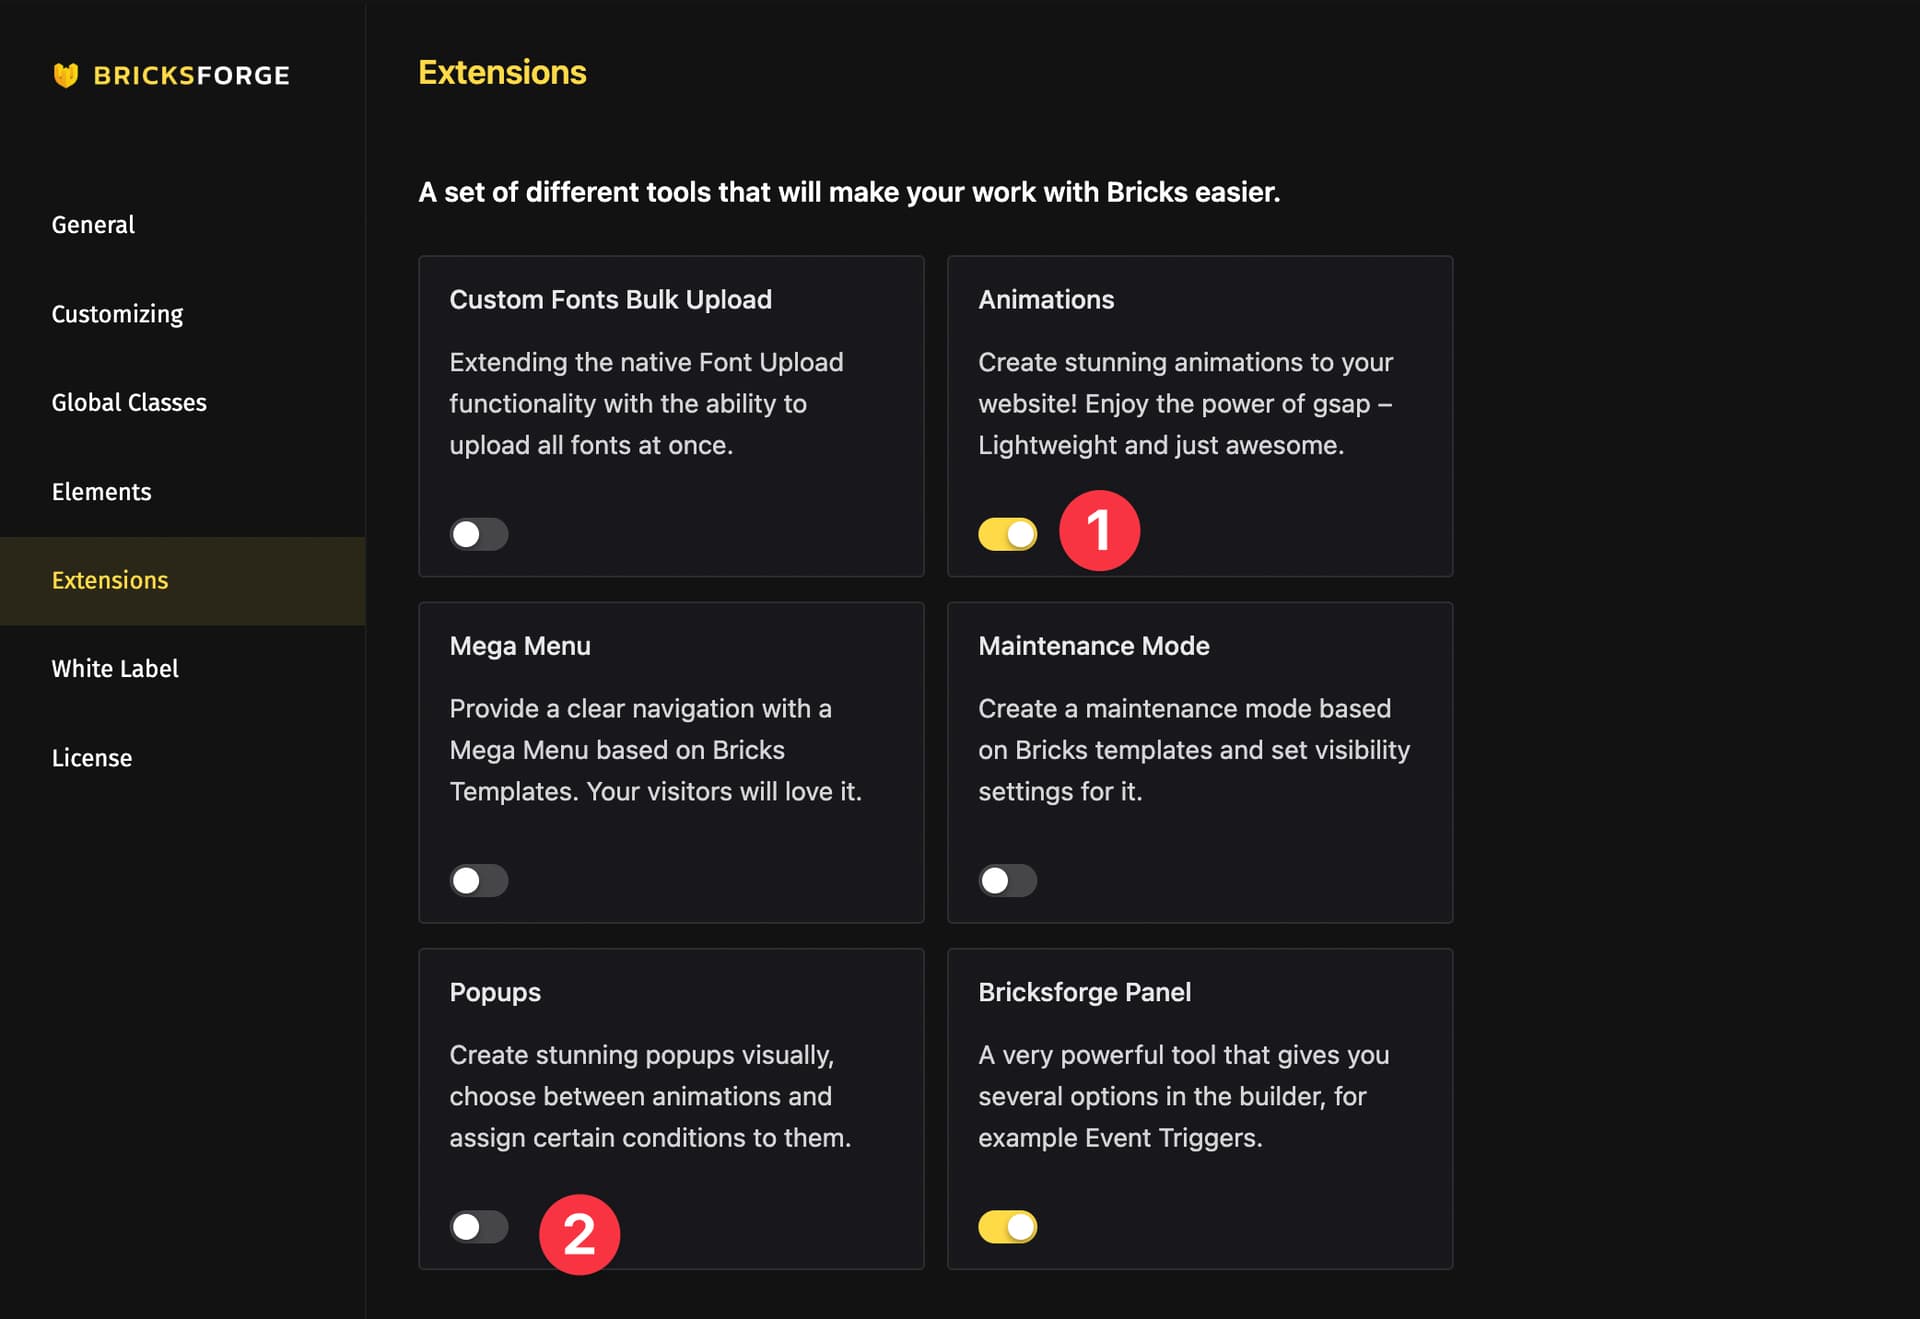
Task: Open the Elements section
Action: [101, 492]
